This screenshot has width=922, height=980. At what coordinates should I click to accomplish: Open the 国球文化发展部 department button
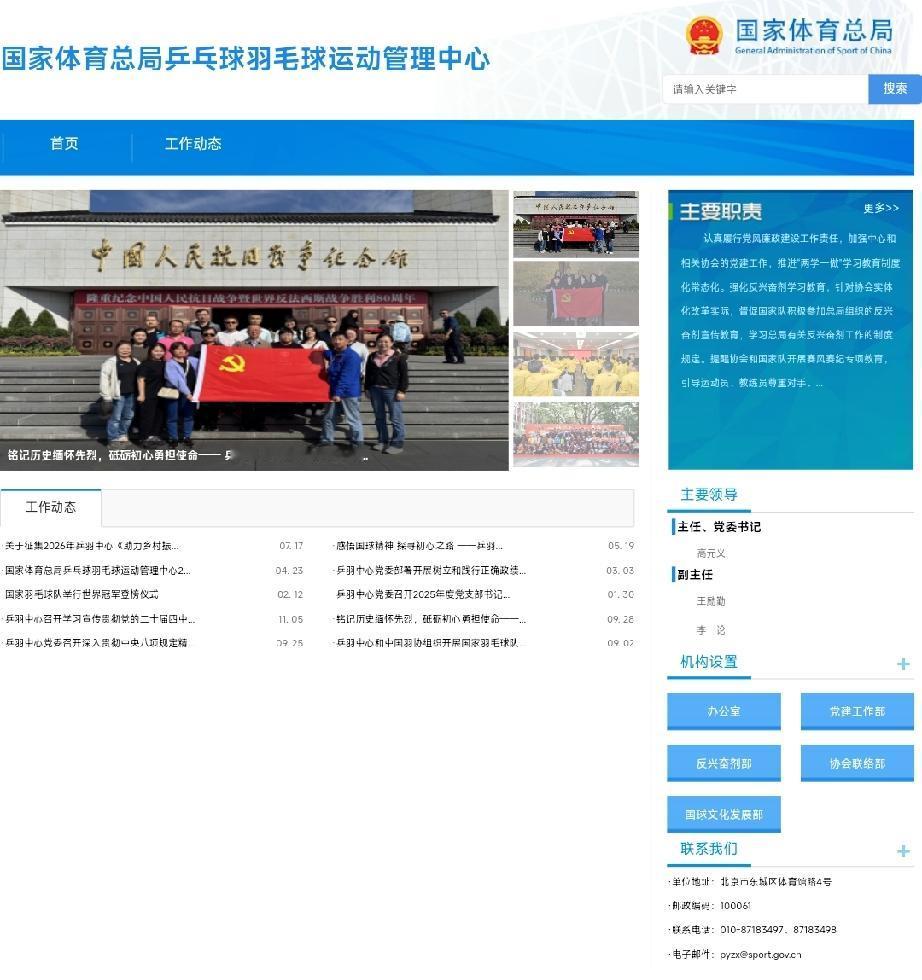coord(724,814)
